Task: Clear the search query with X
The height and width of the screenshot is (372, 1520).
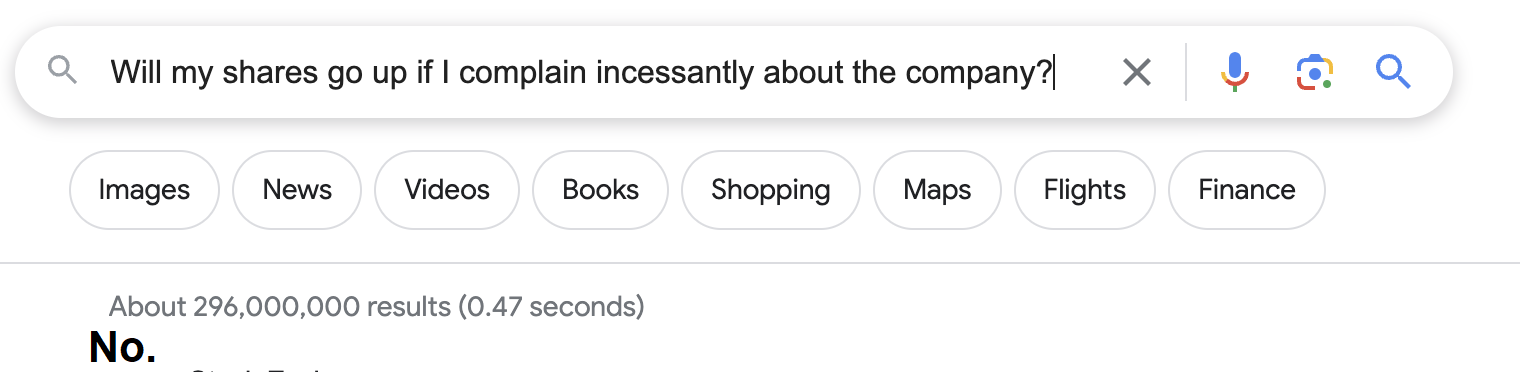Action: 1137,72
